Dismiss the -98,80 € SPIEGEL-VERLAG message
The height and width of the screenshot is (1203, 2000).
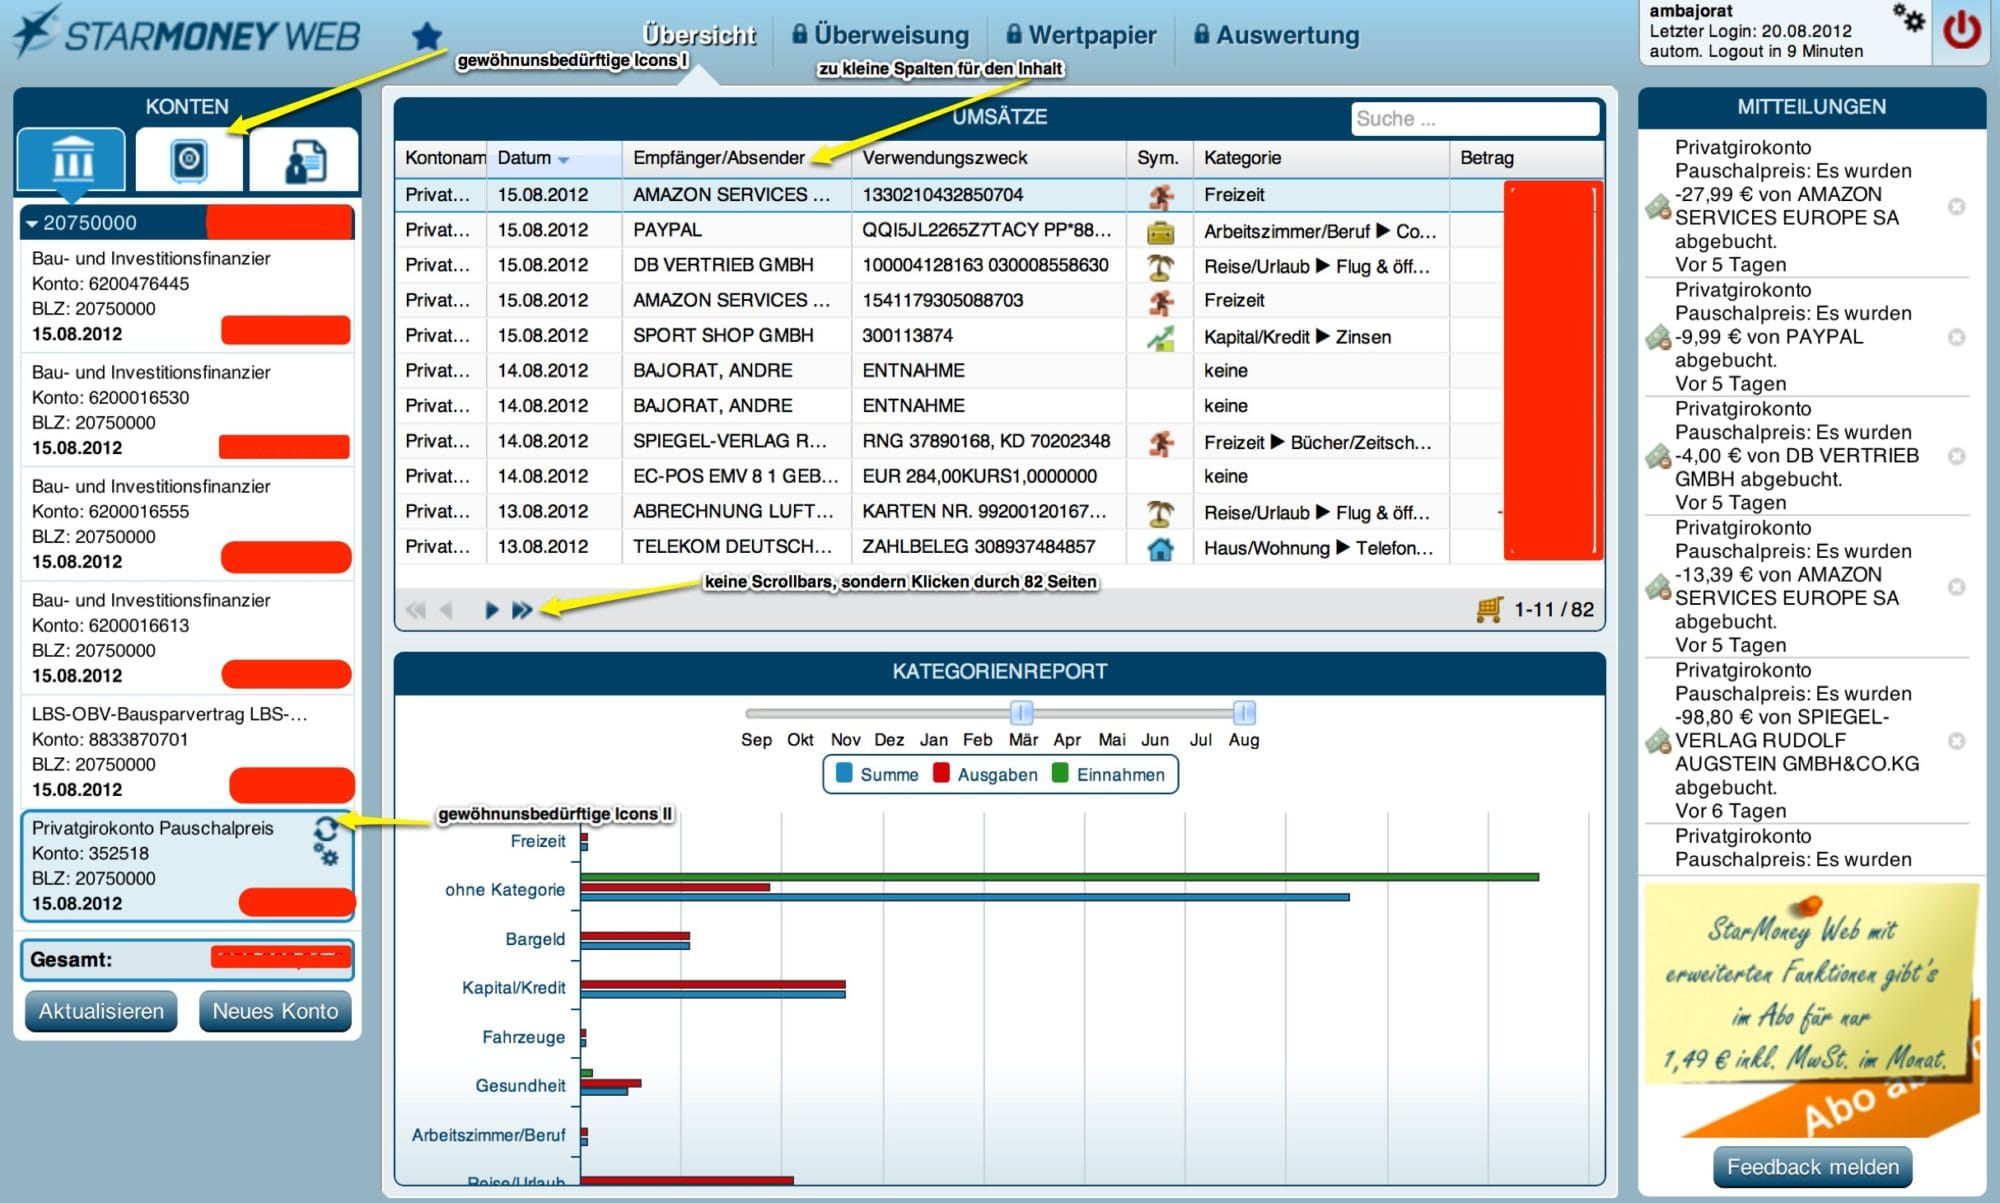[x=1956, y=741]
